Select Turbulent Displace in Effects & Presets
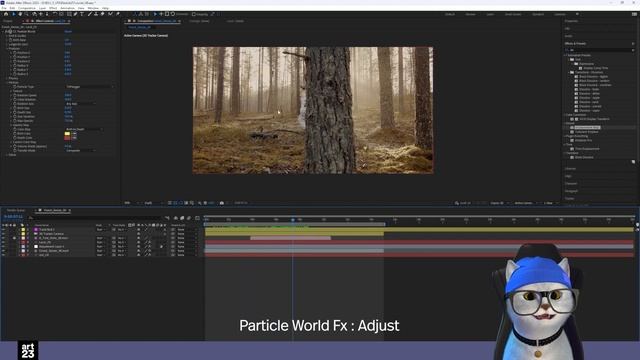This screenshot has width=640, height=360. [587, 132]
